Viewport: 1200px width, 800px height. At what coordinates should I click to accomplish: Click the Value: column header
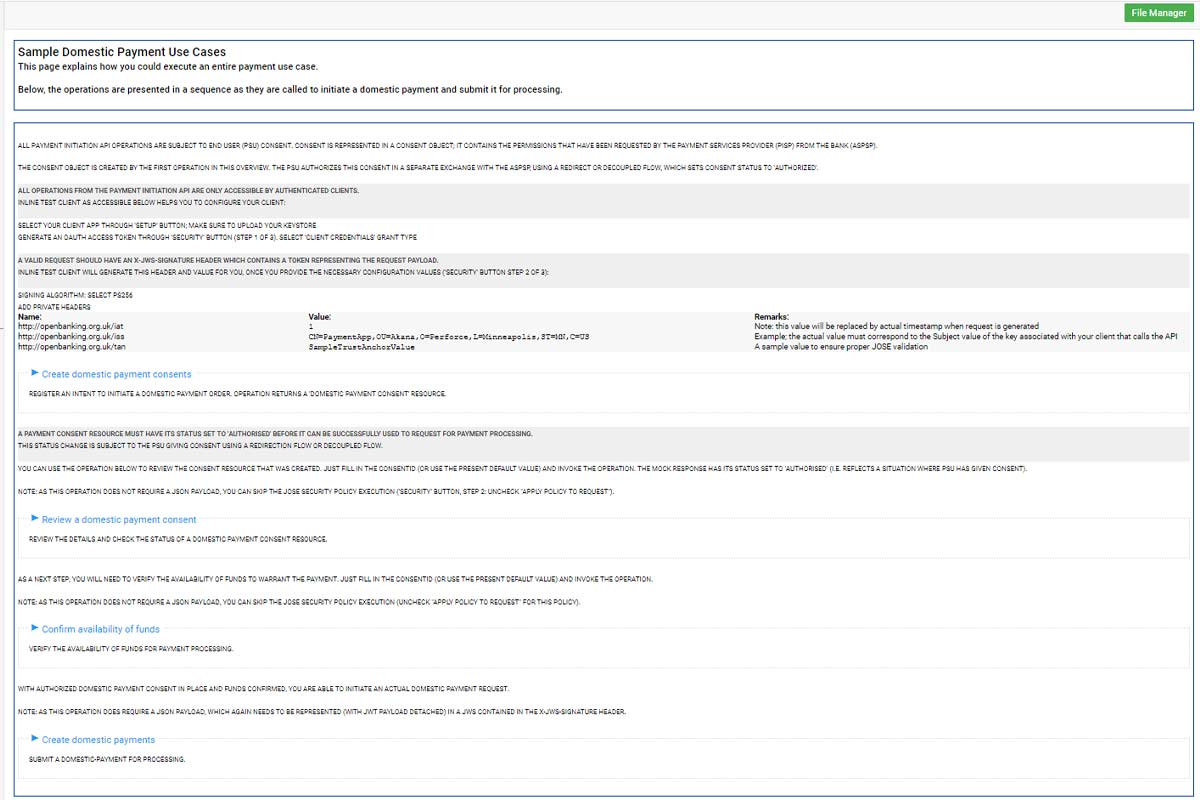click(x=321, y=316)
